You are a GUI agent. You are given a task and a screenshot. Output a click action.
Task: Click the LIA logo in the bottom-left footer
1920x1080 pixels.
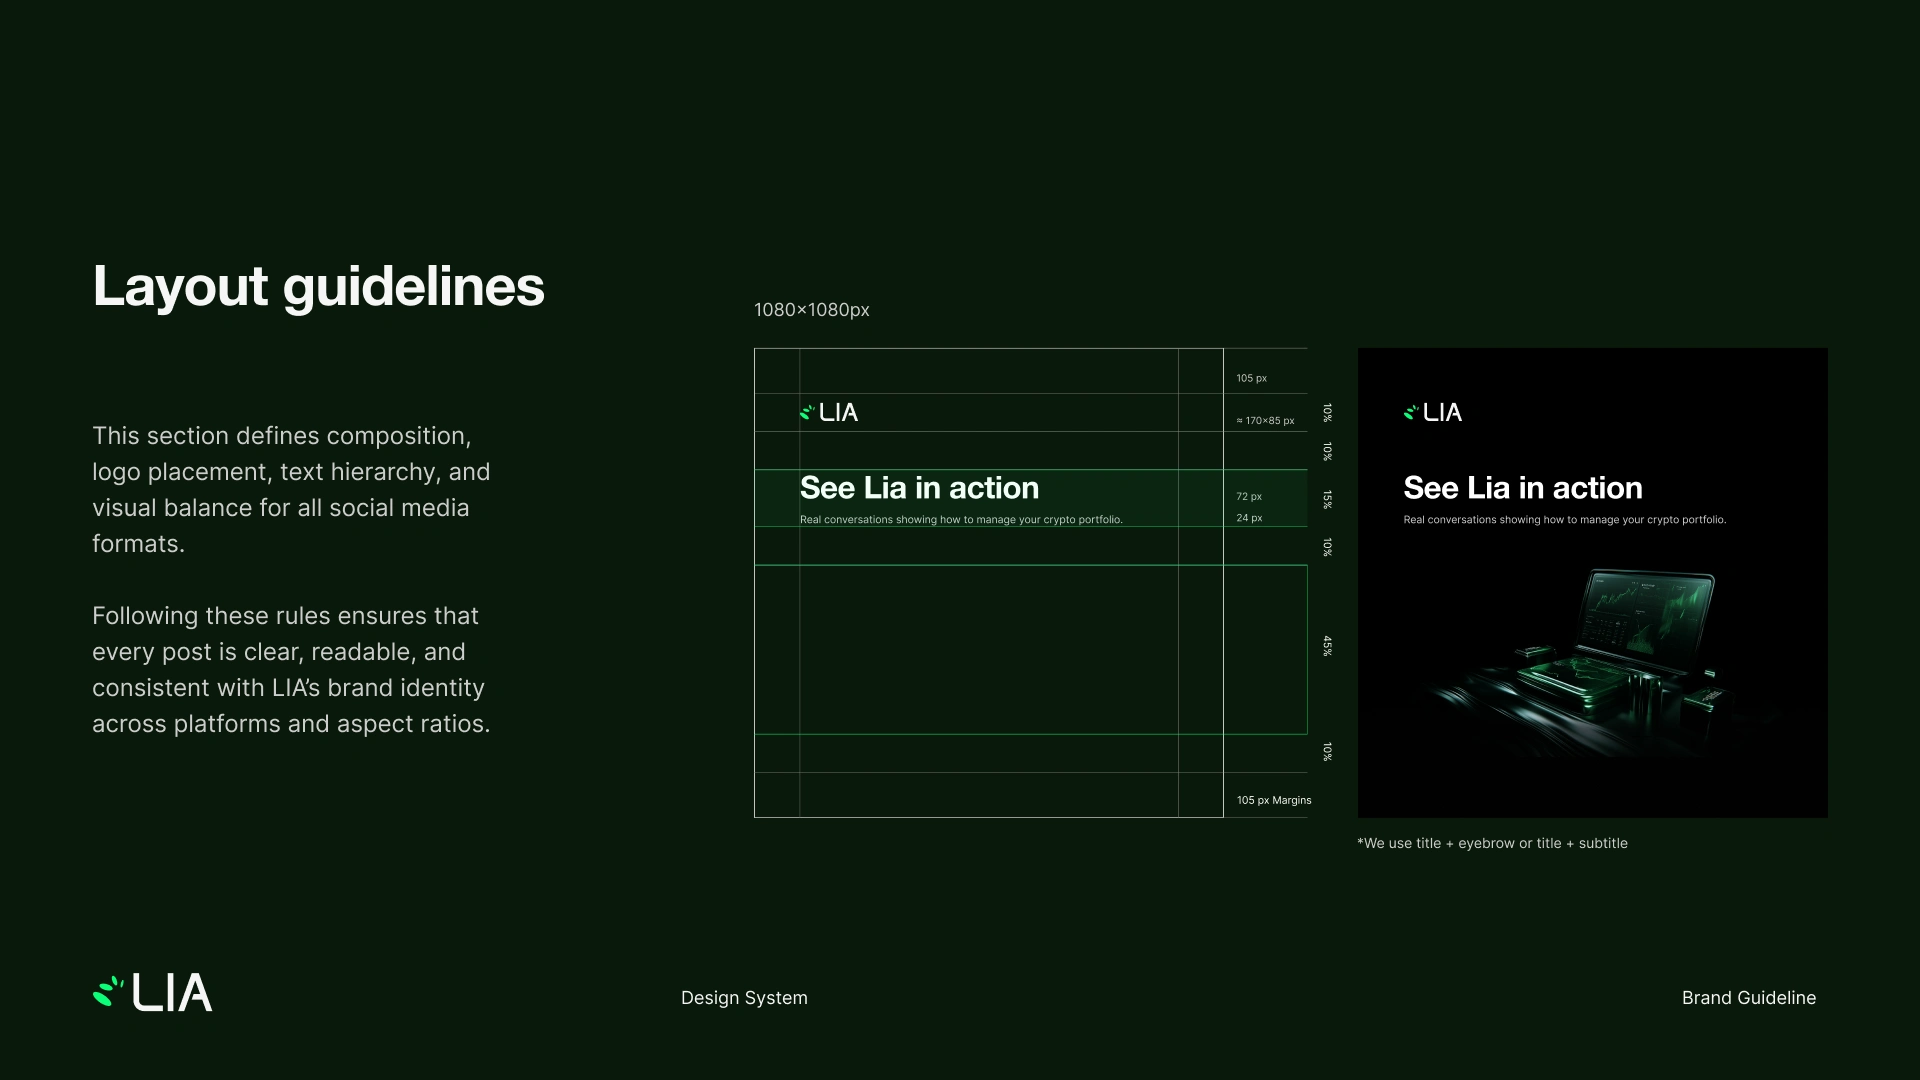pos(153,993)
